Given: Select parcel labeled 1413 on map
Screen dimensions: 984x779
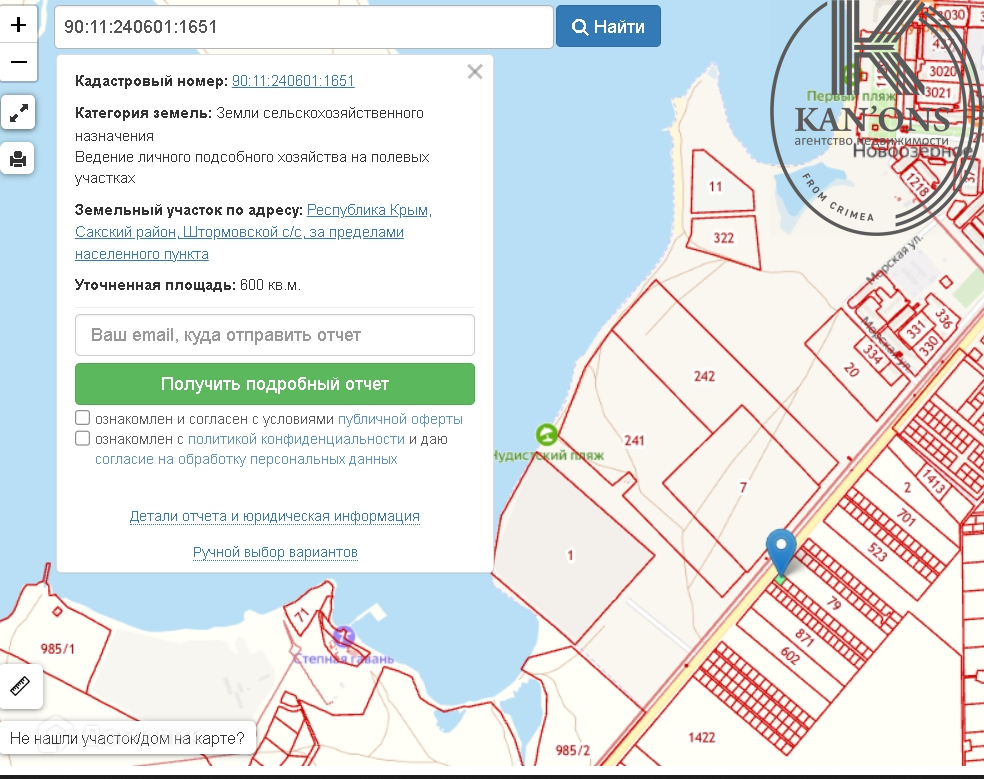Looking at the screenshot, I should click(x=934, y=482).
